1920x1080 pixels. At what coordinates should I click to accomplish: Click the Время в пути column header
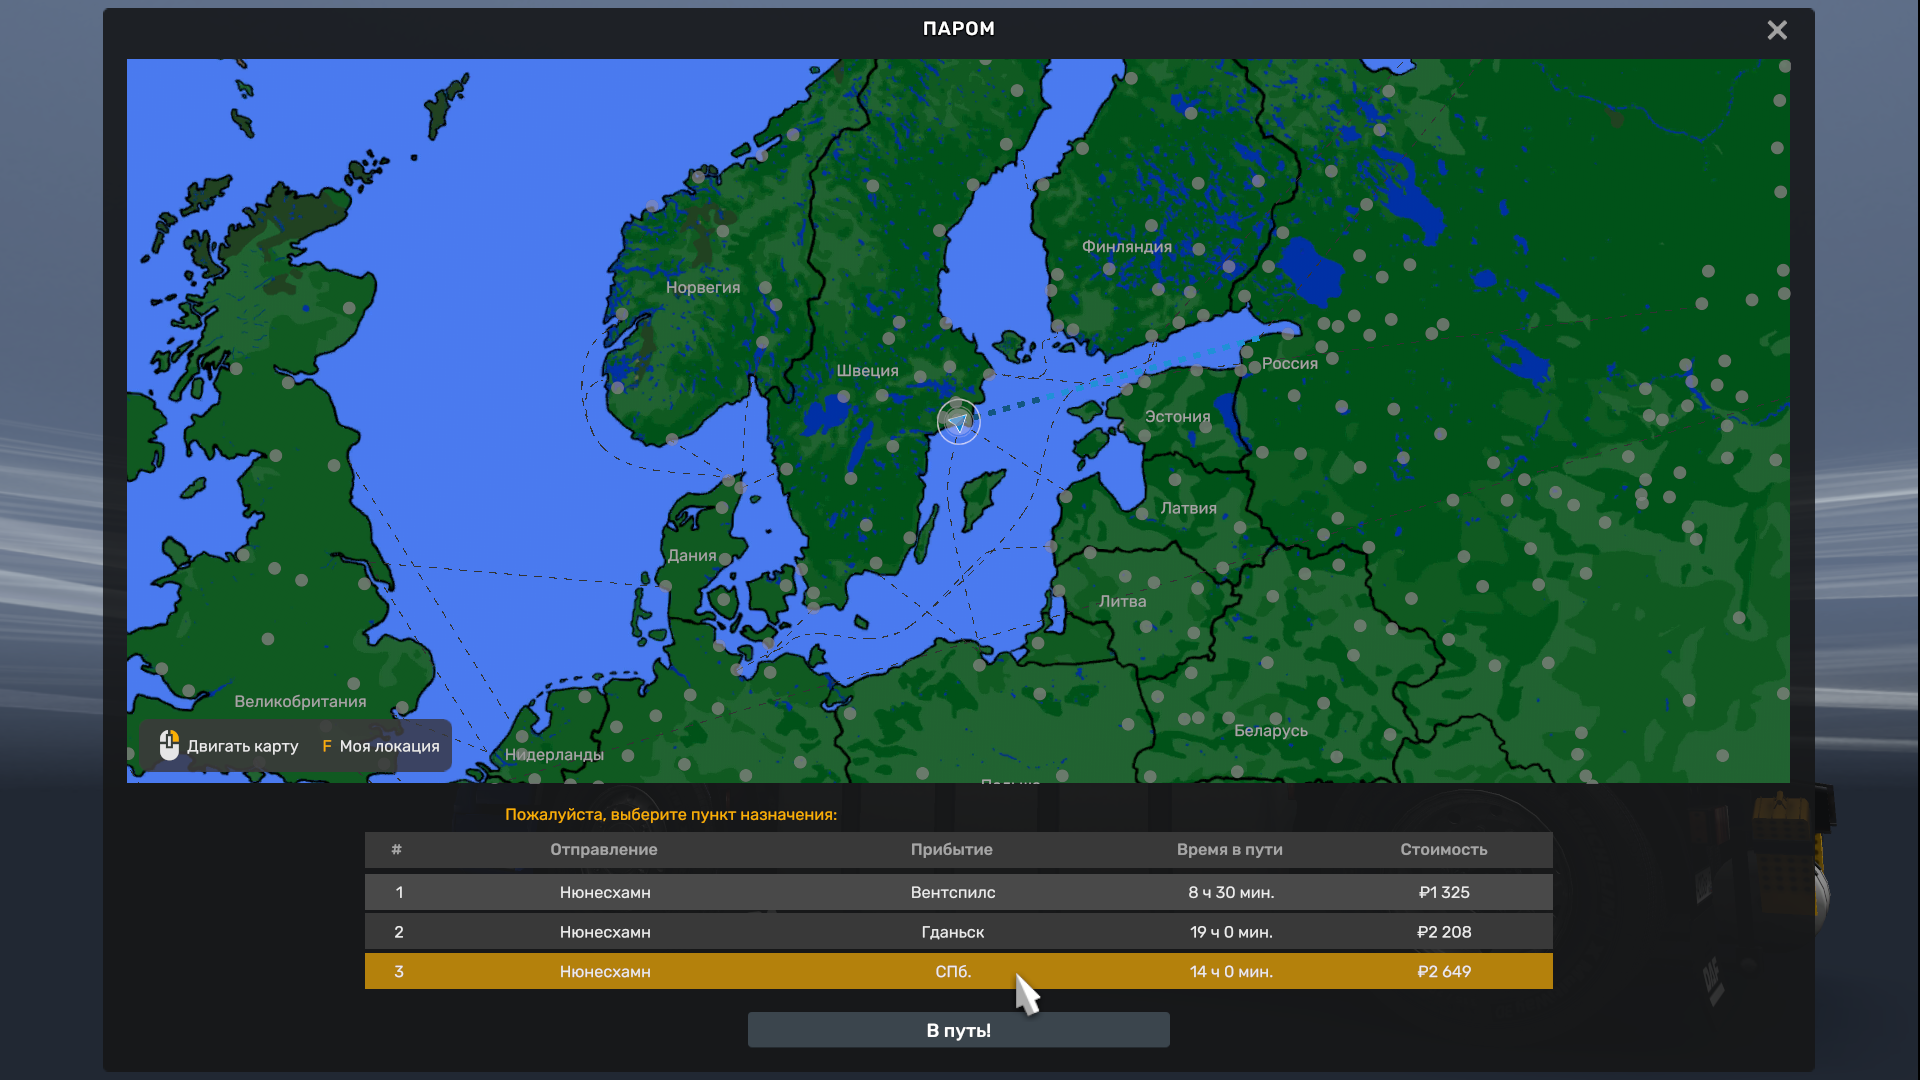click(1229, 849)
